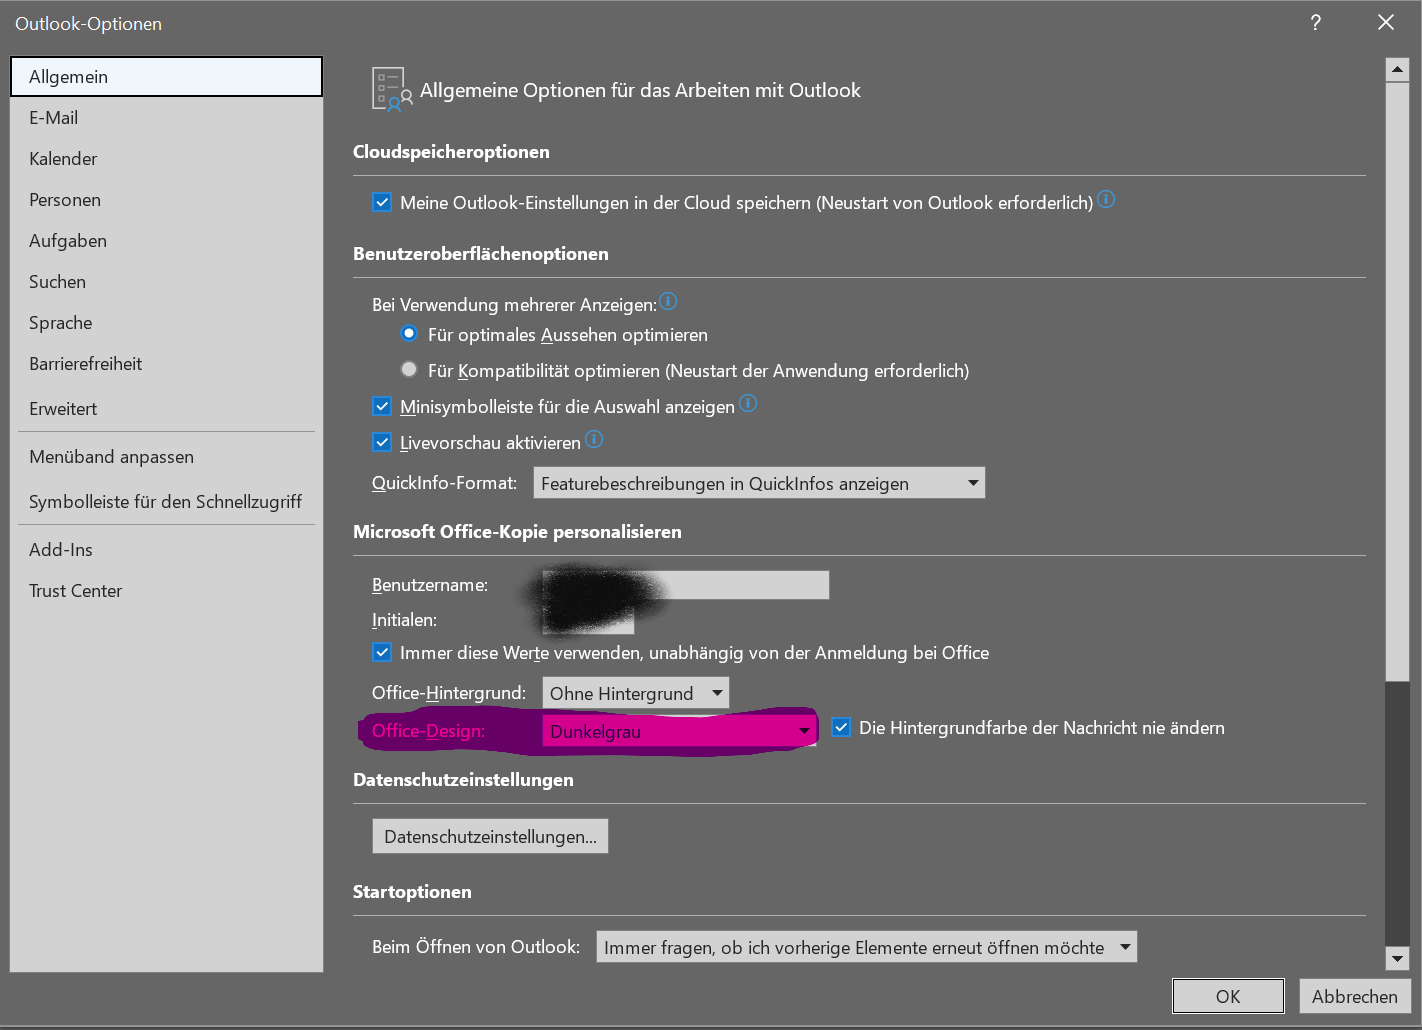Toggle 'Minisymbolleiste für die Auswahl anzeigen' checkbox
The width and height of the screenshot is (1422, 1030).
click(382, 406)
